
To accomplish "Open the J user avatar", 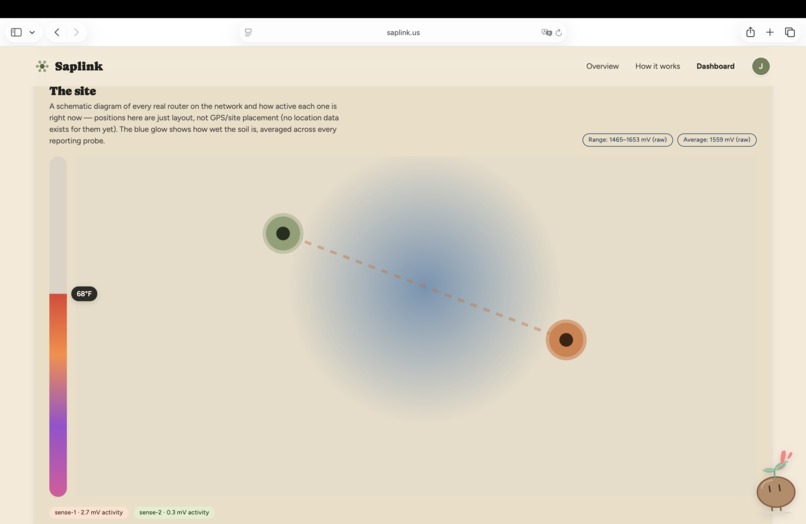I will [x=761, y=66].
